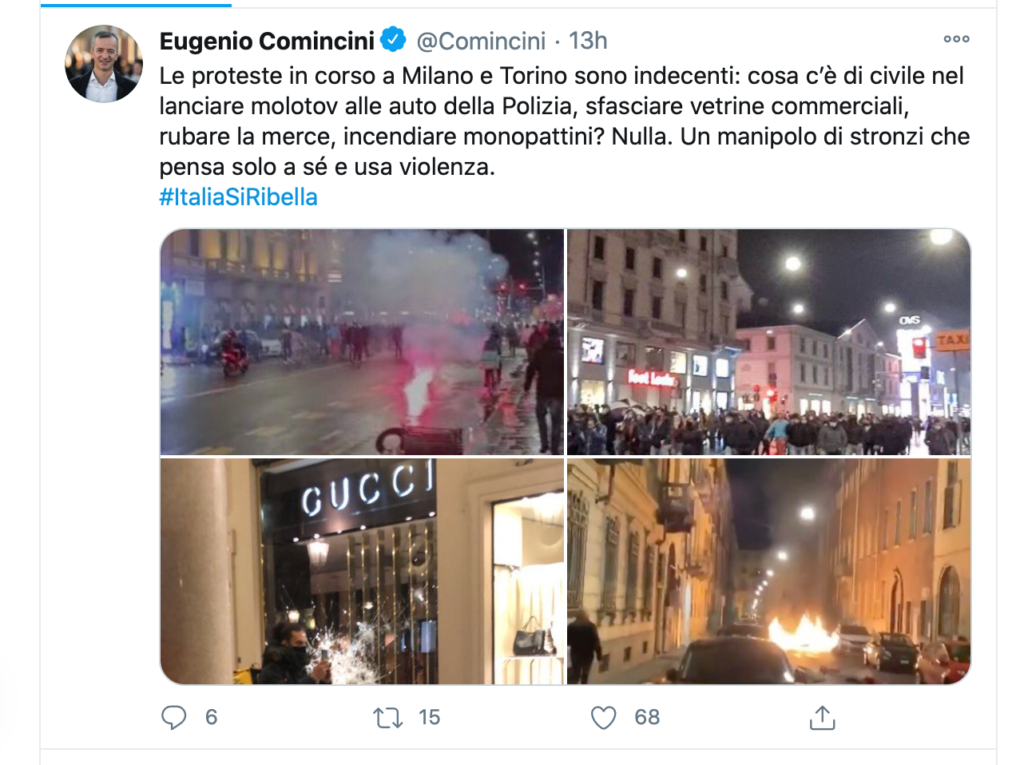Open the Eugenio Comincini display name link

(x=267, y=41)
